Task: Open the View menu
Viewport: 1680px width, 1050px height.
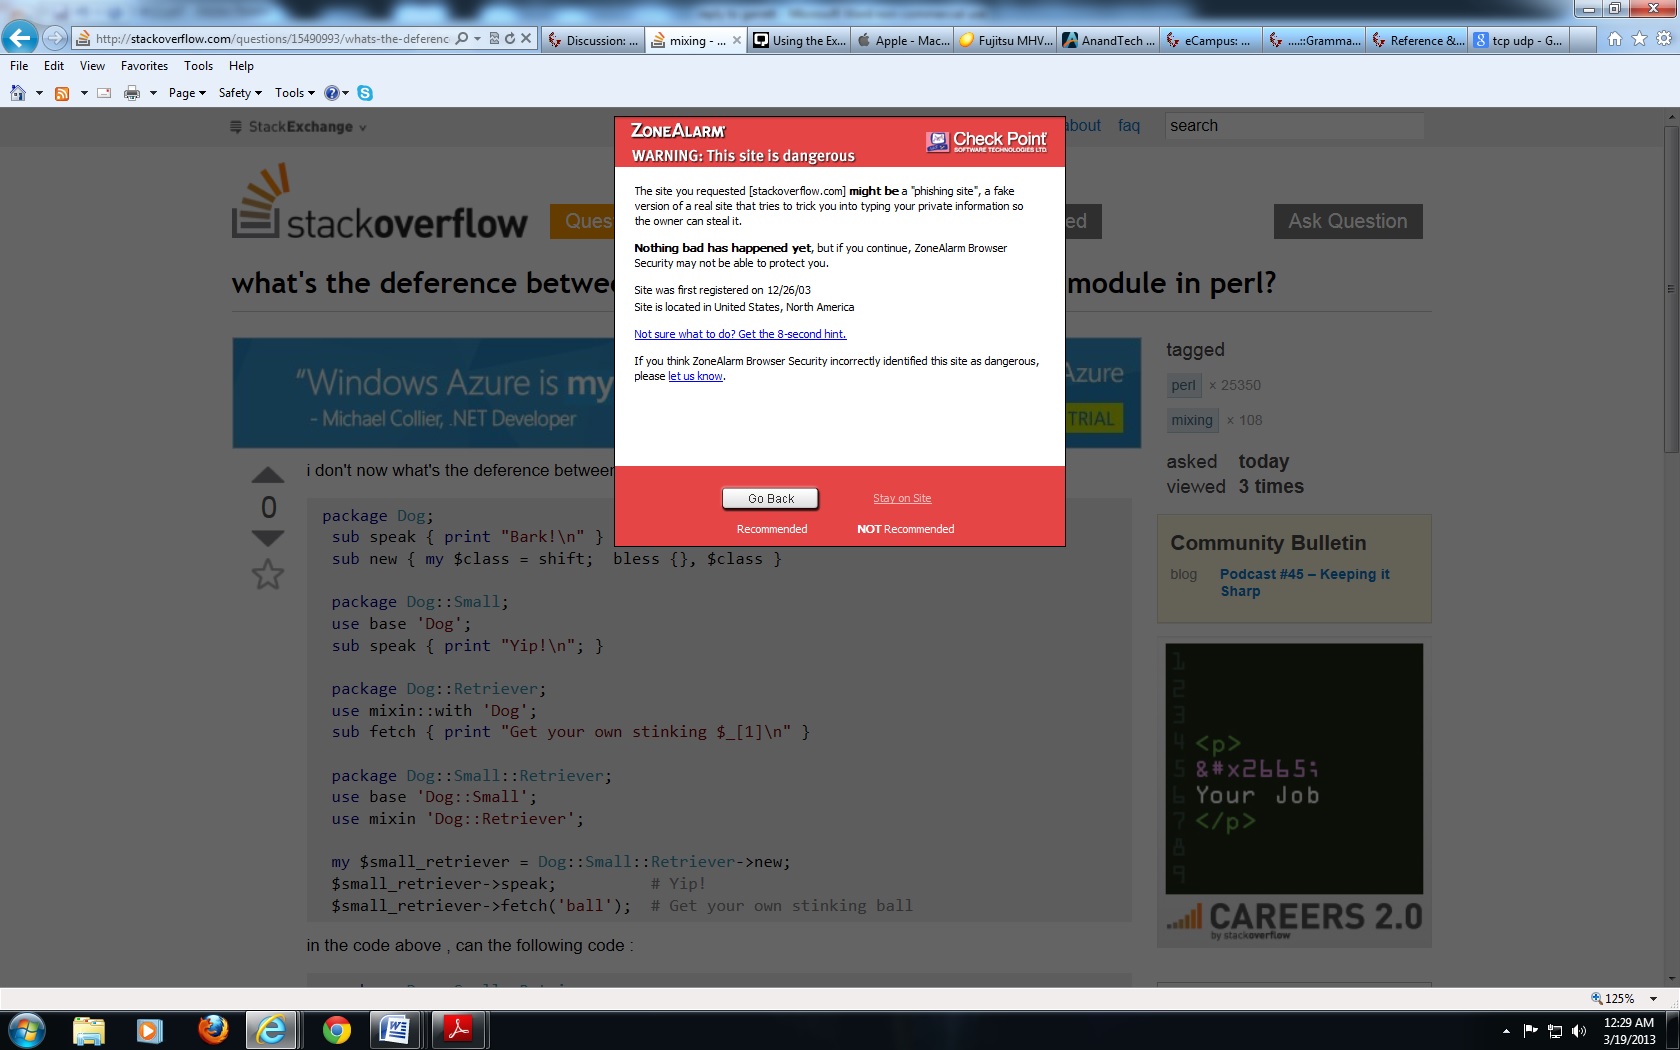Action: click(92, 66)
